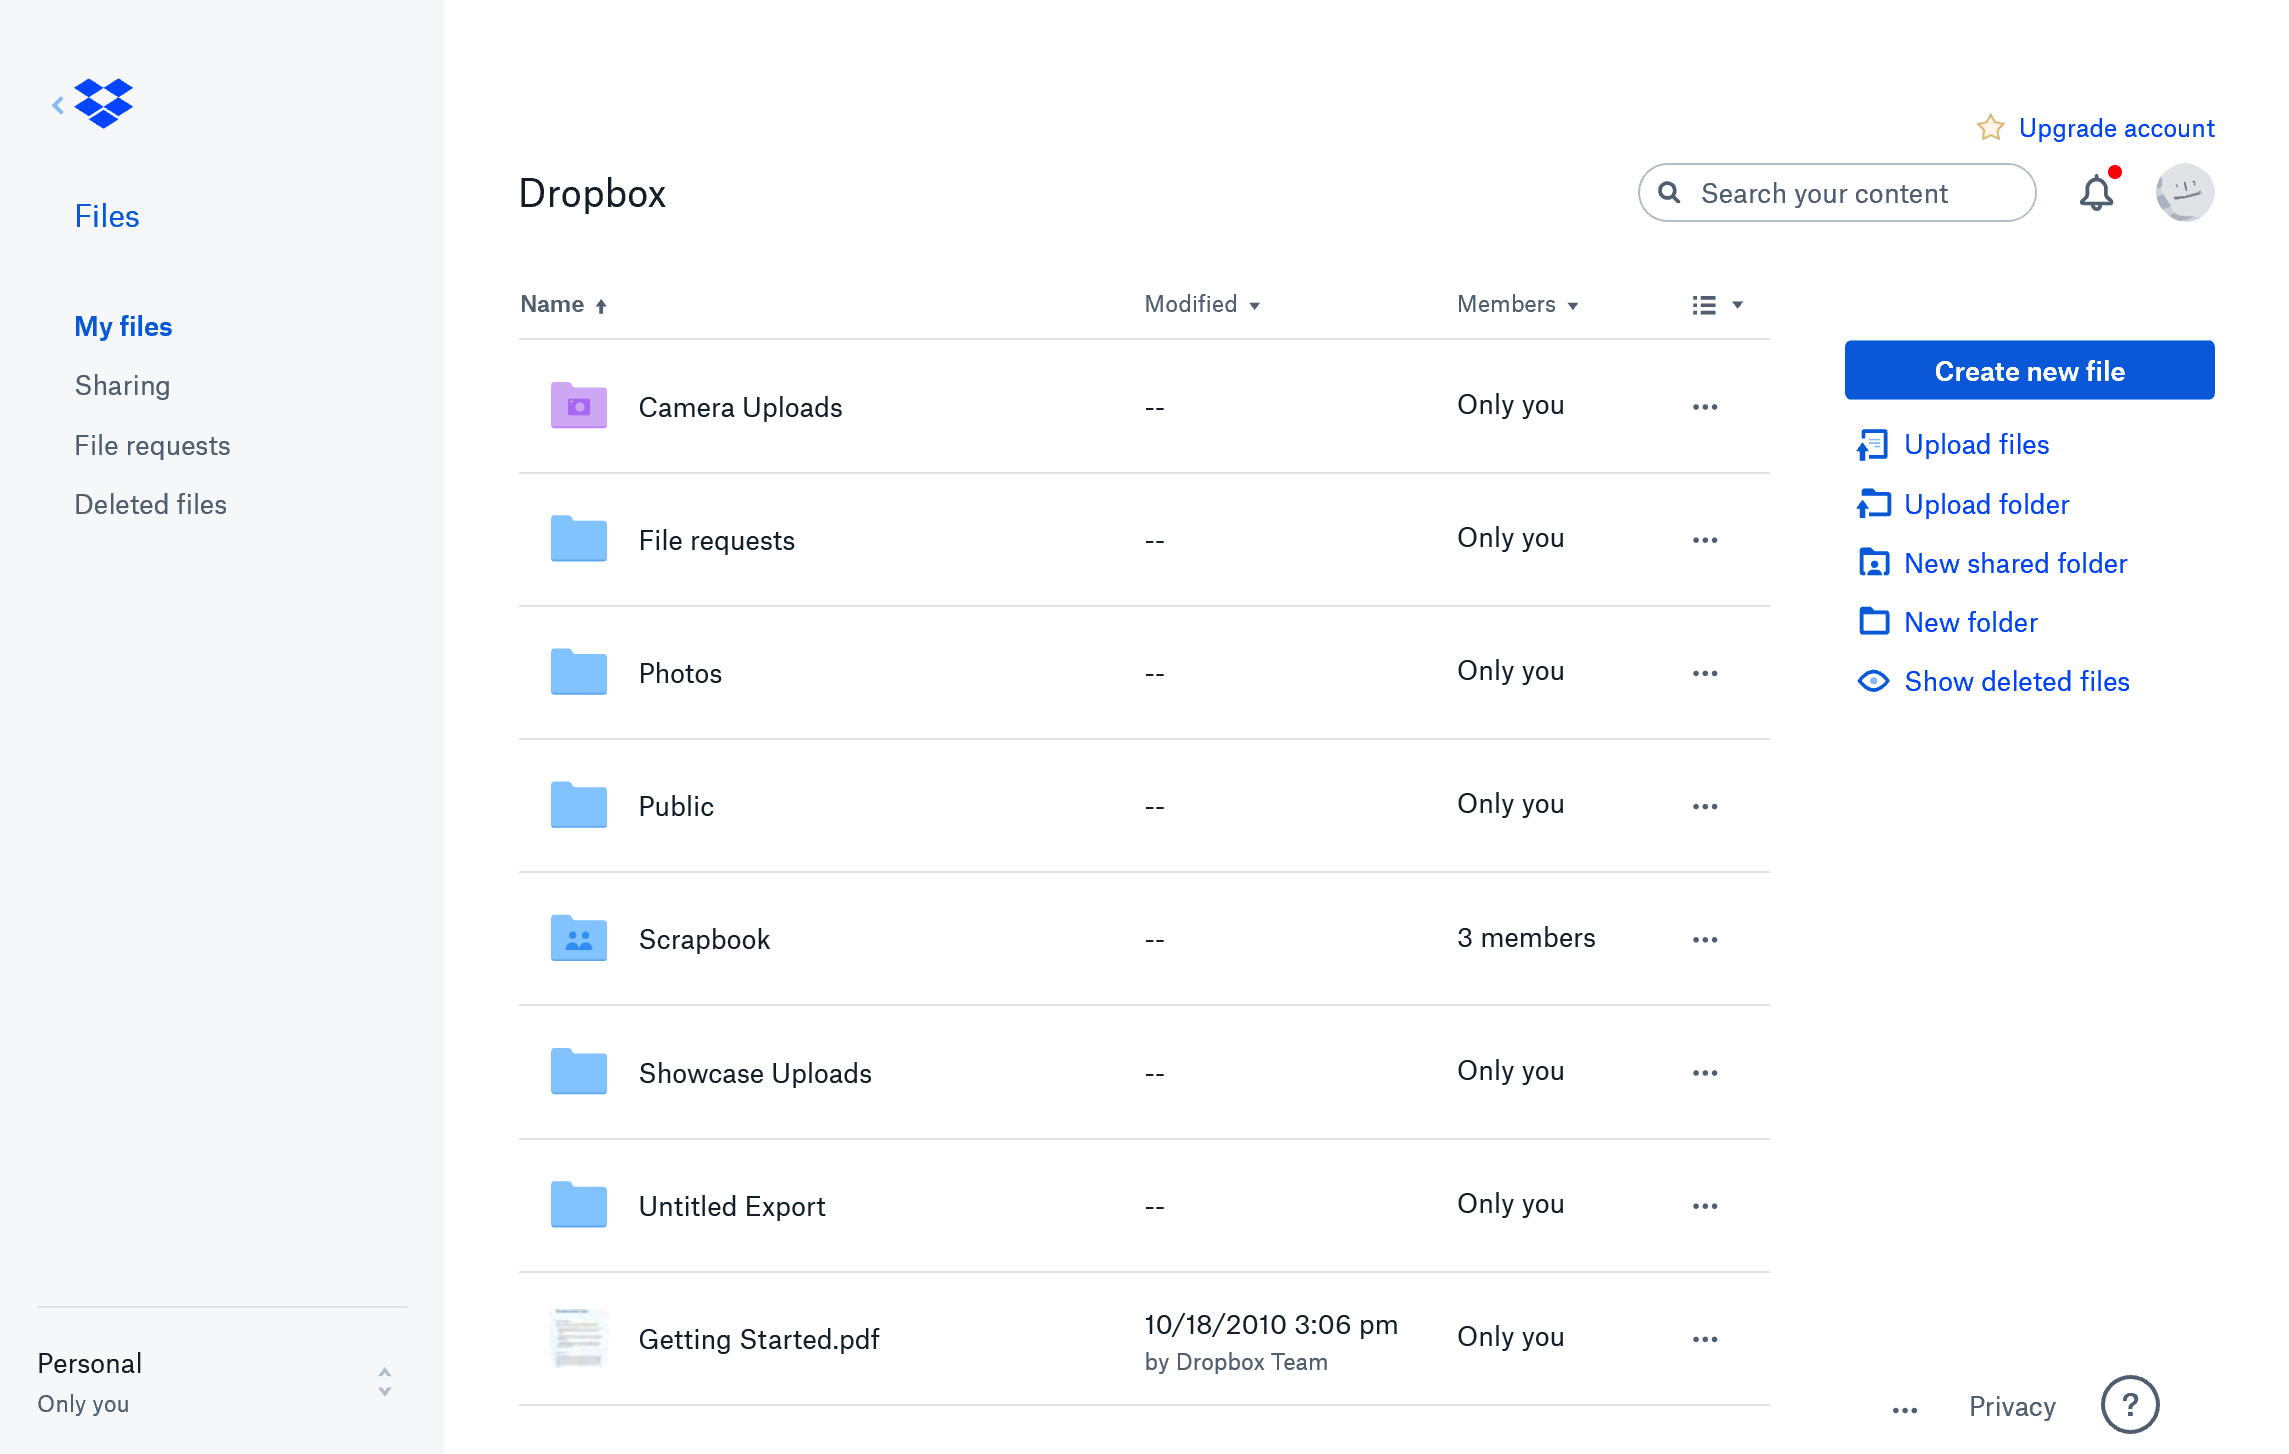Click the Photos folder icon
The height and width of the screenshot is (1454, 2289).
(579, 672)
